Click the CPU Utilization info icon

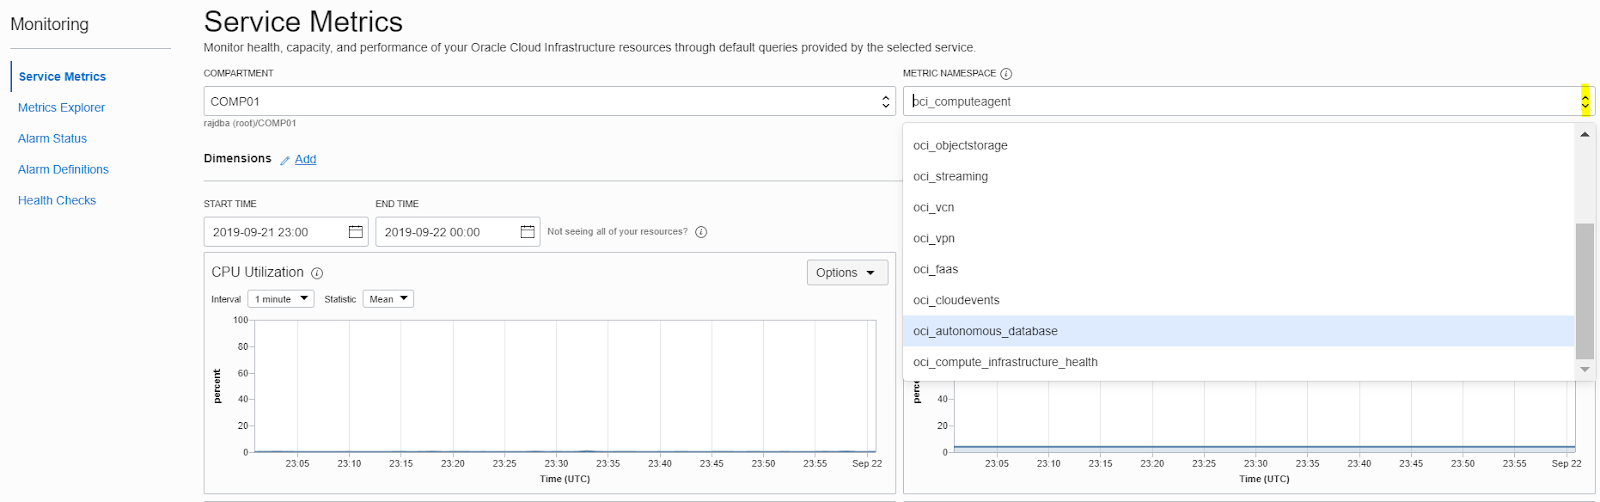pos(317,273)
